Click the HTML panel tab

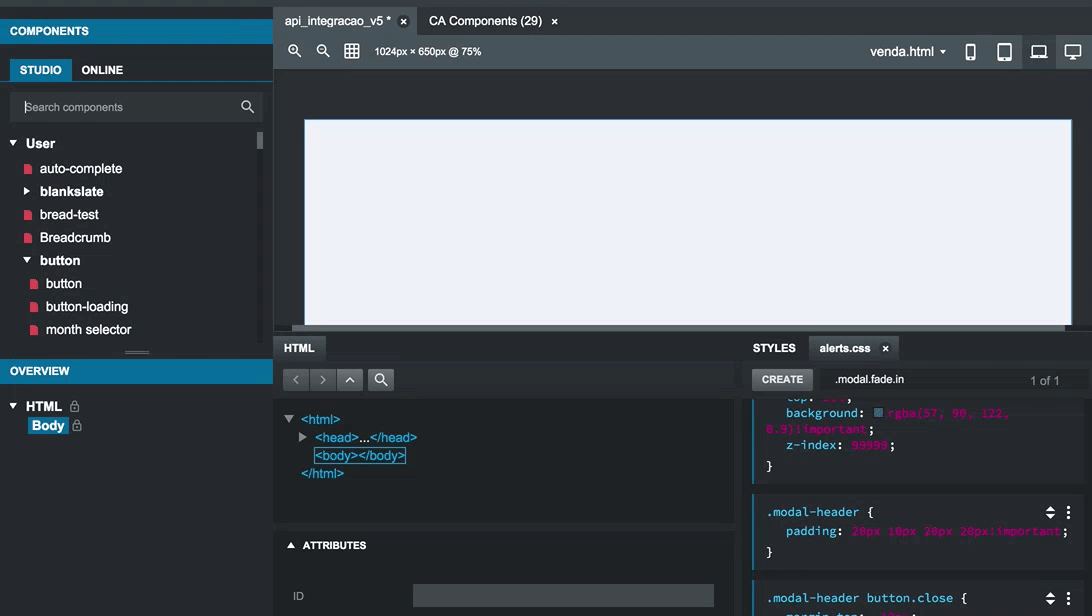coord(299,348)
